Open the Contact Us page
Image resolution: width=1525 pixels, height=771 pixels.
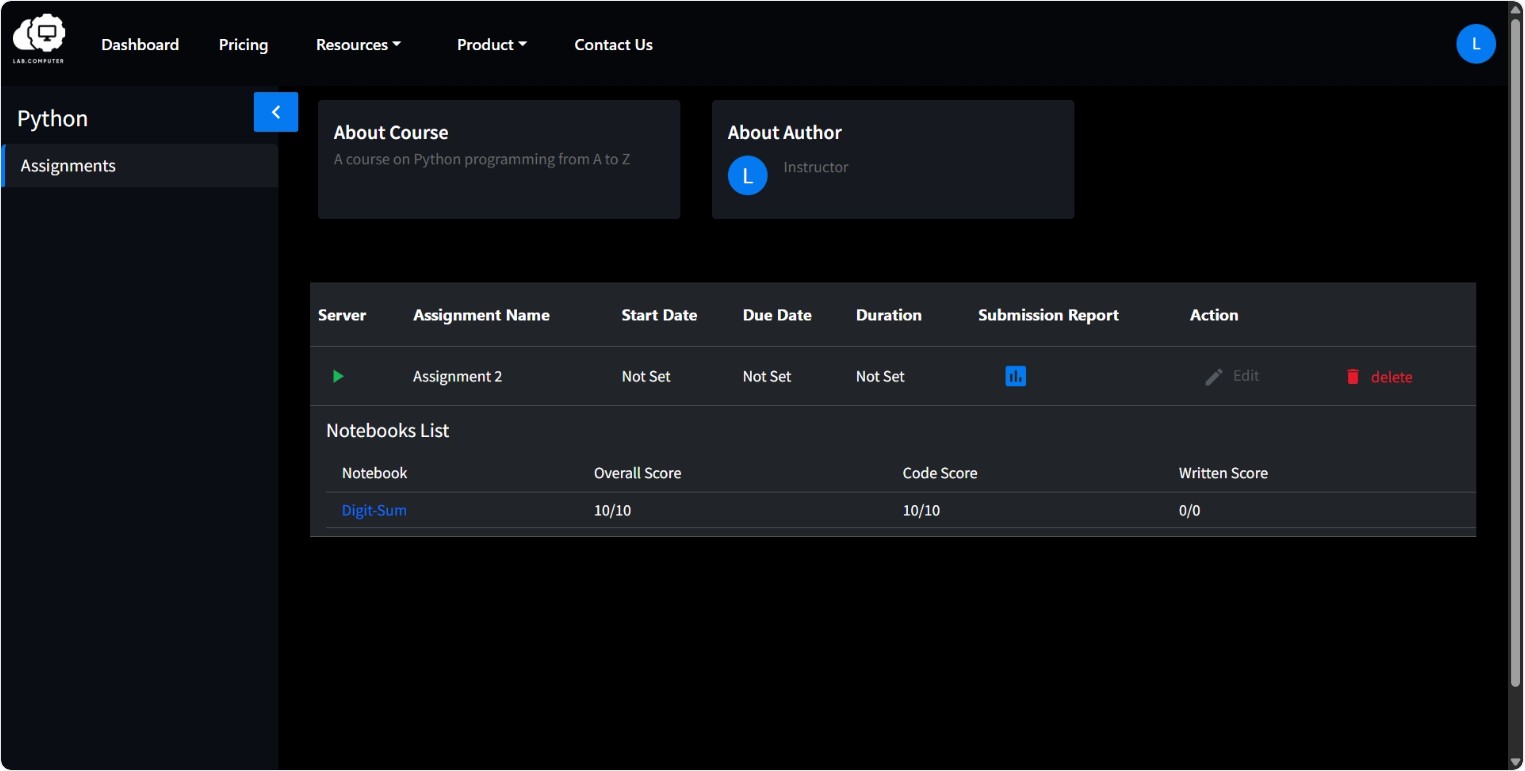[x=613, y=45]
